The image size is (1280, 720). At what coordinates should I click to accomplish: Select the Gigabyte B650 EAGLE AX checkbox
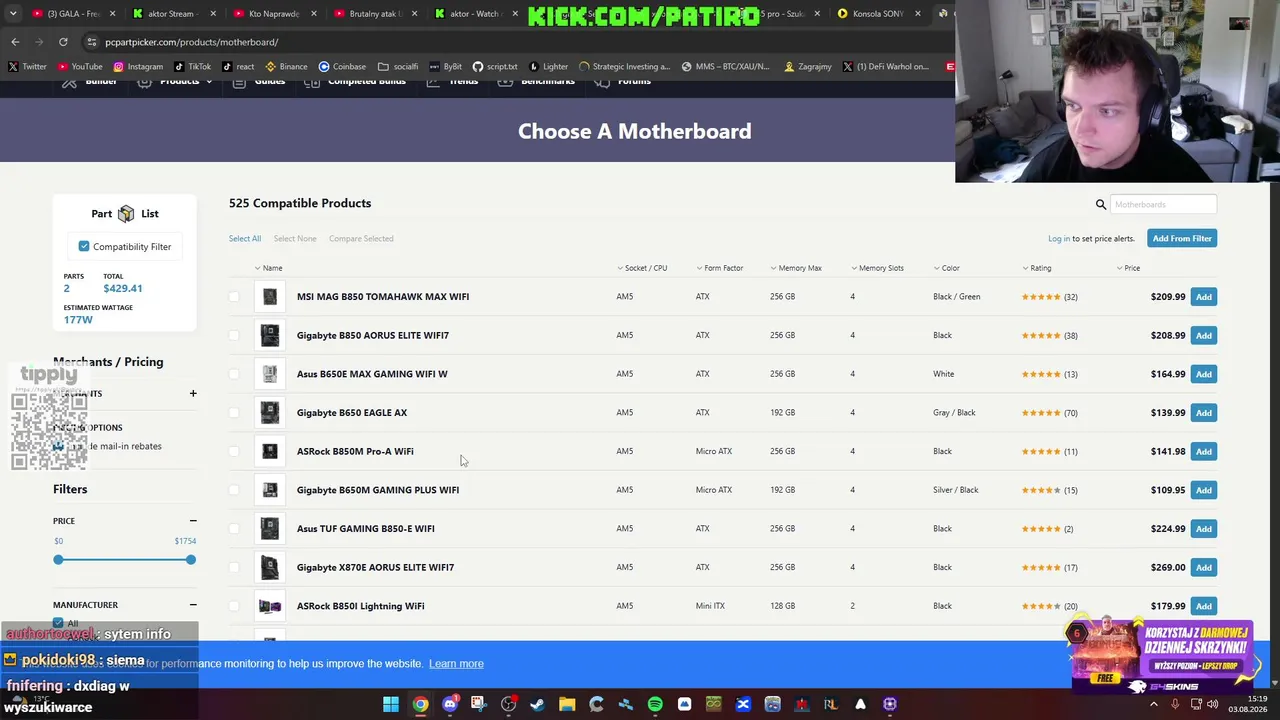234,413
